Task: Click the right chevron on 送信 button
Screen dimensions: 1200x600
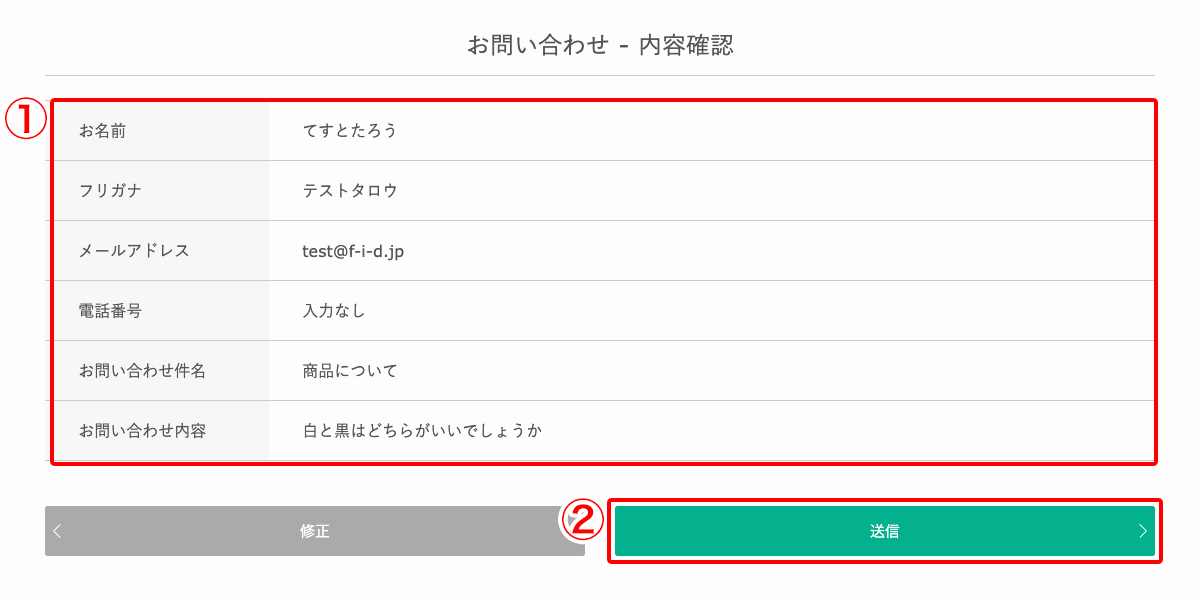Action: pyautogui.click(x=1142, y=531)
